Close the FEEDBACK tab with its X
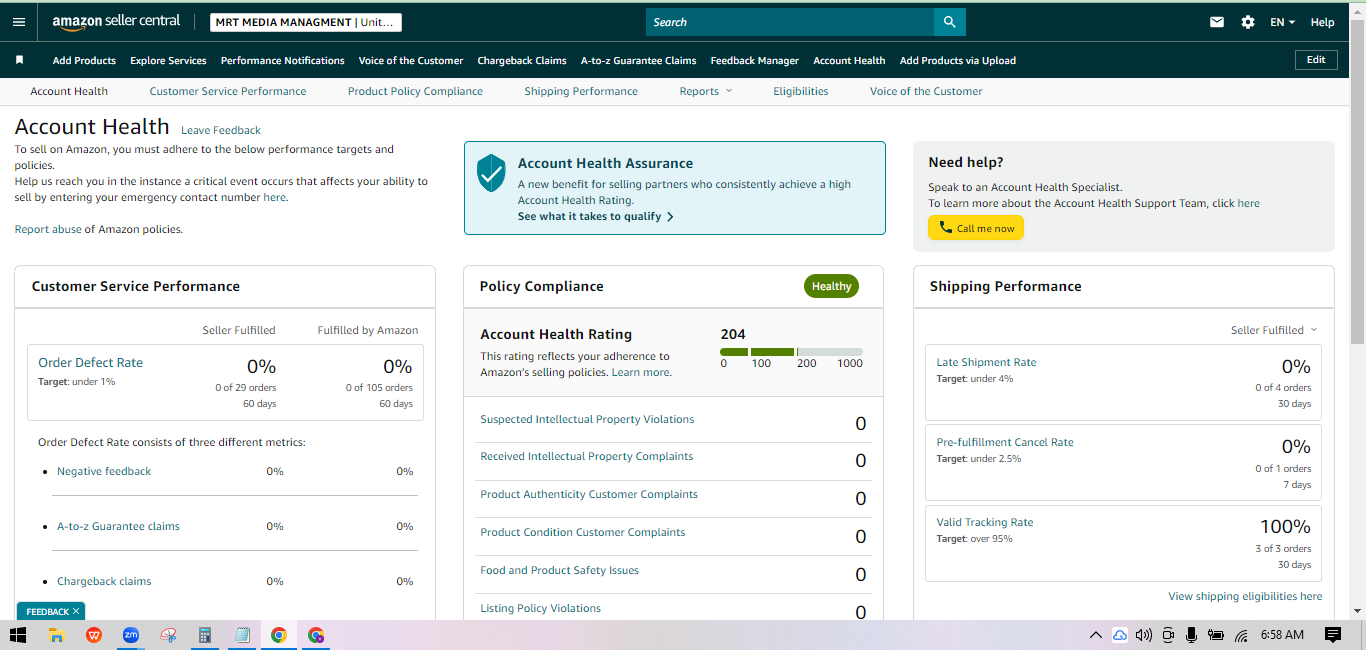This screenshot has width=1366, height=650. tap(75, 611)
